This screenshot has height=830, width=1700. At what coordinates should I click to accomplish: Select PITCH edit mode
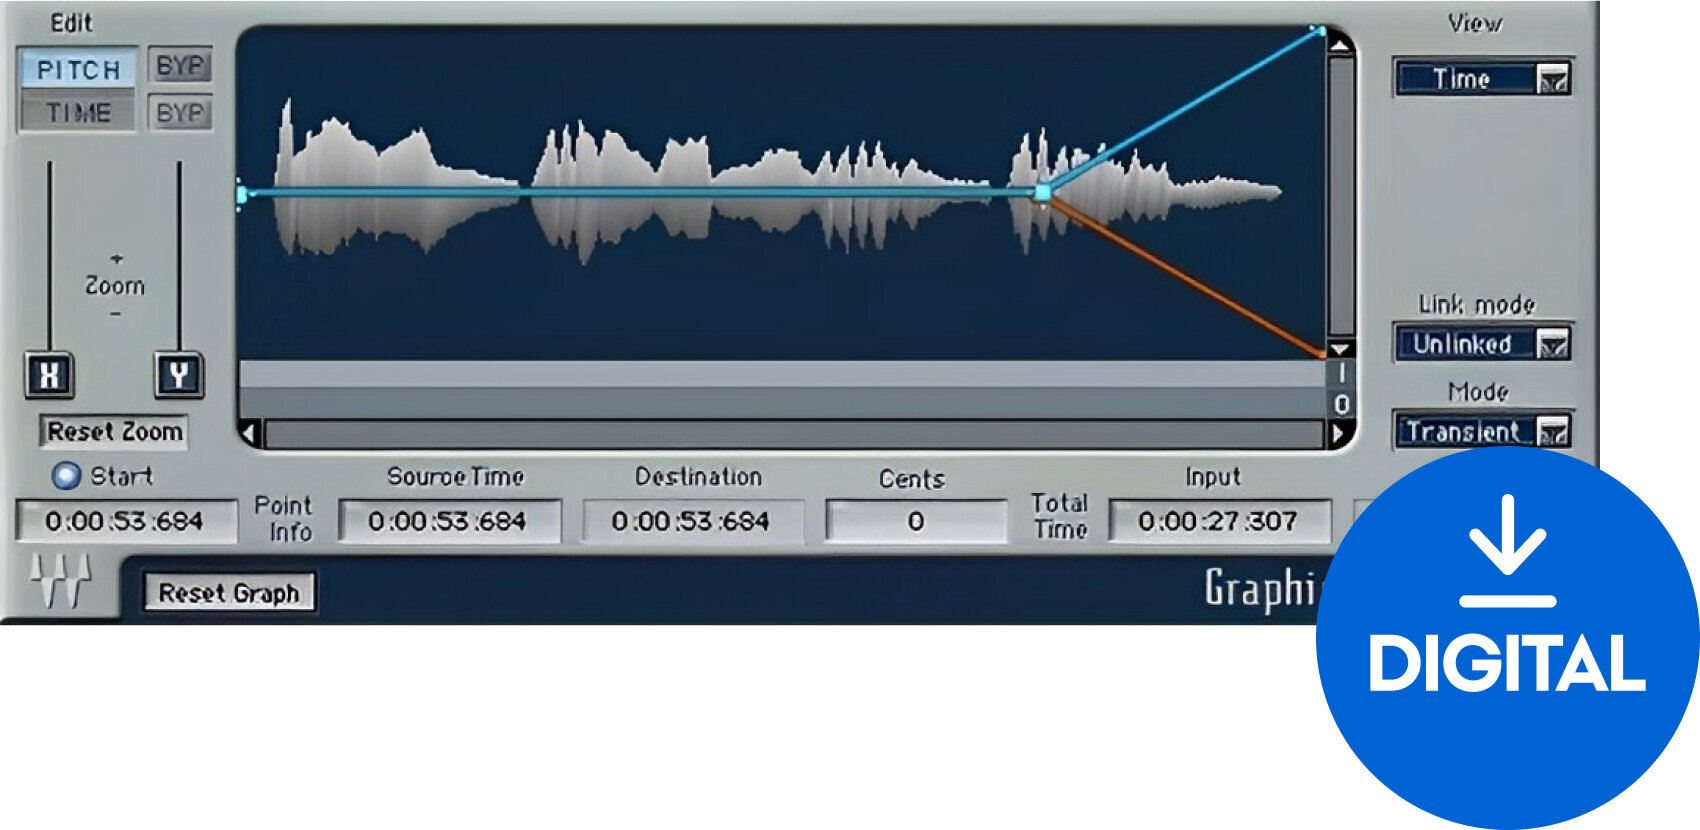[78, 70]
